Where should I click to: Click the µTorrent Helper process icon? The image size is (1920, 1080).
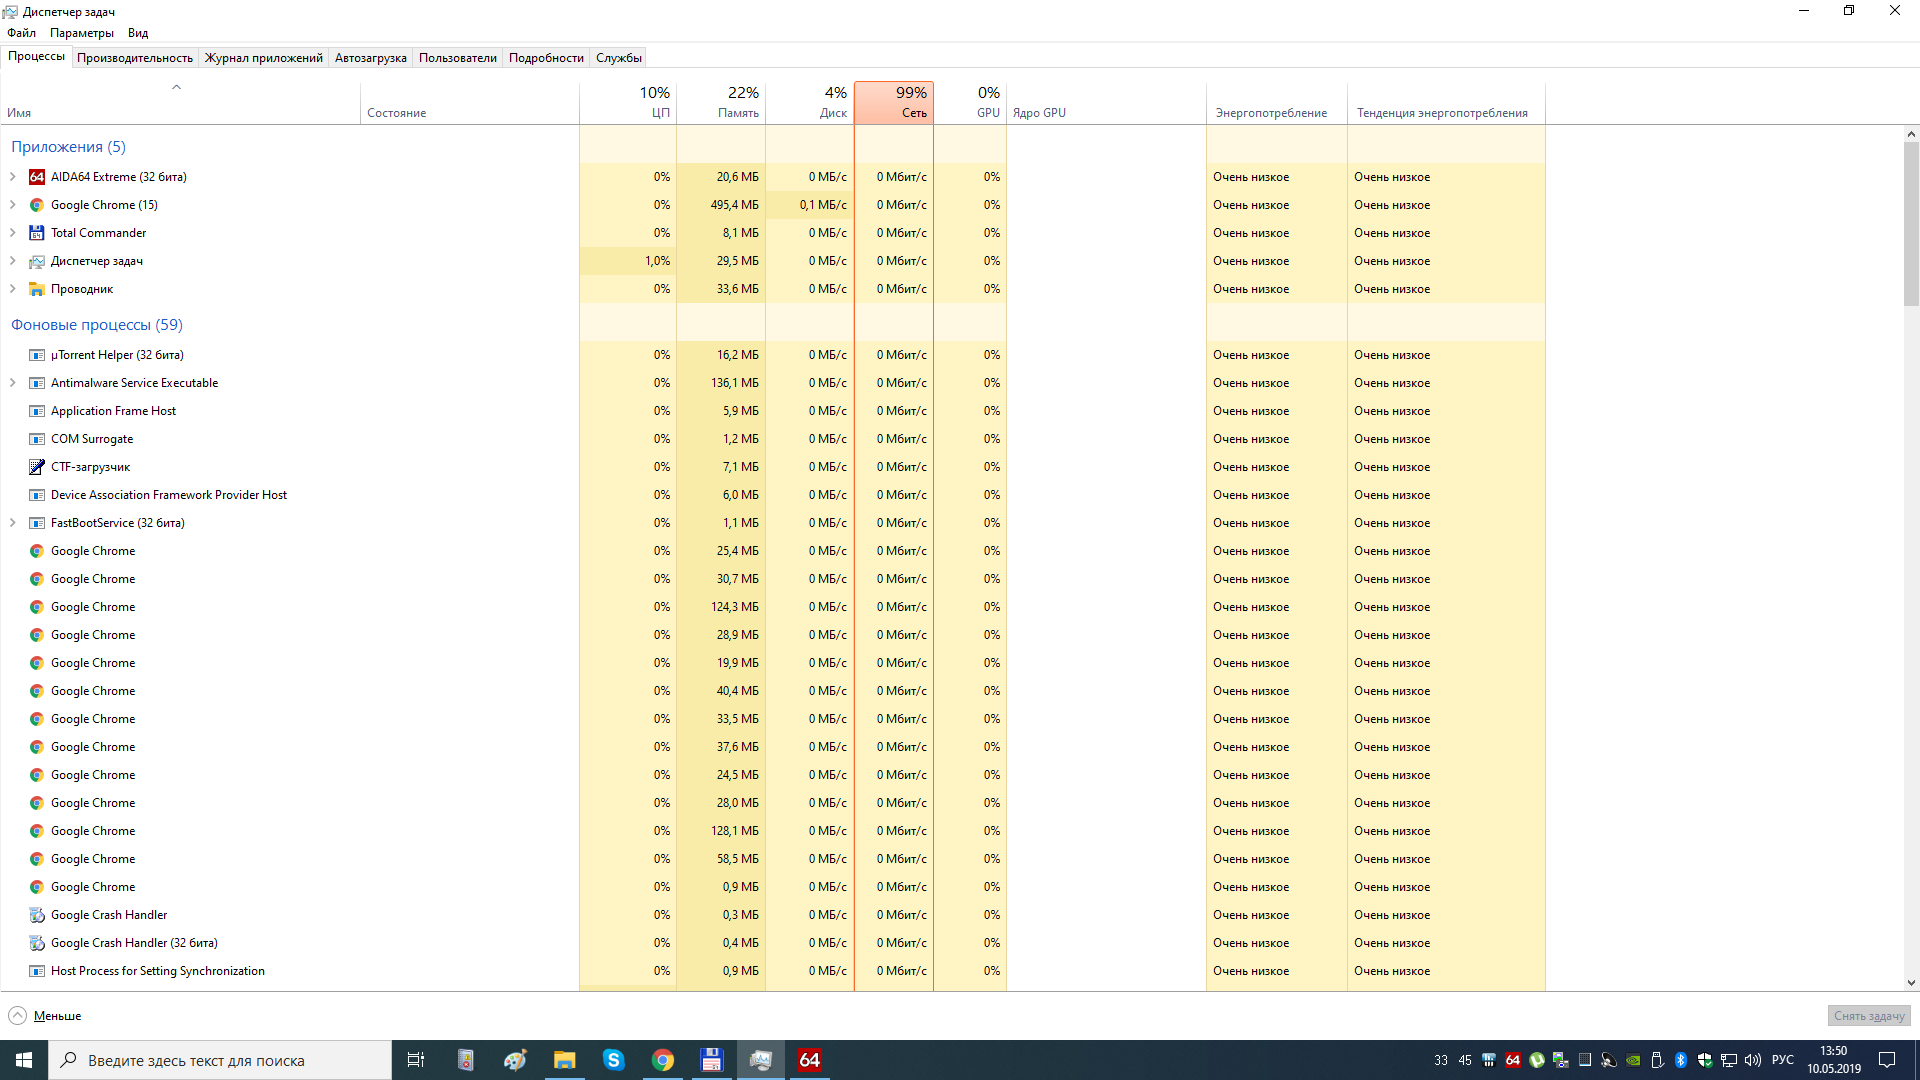pos(37,355)
